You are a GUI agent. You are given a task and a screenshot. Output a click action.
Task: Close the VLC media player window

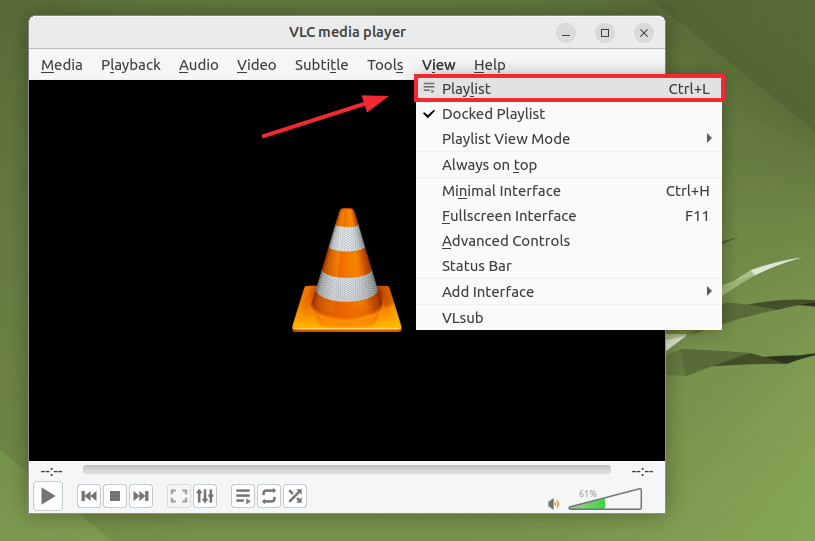pyautogui.click(x=644, y=33)
